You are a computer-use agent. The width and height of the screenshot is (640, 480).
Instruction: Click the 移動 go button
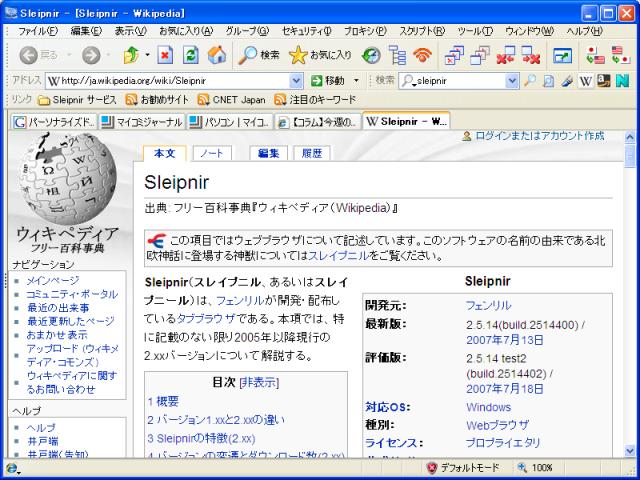click(328, 81)
